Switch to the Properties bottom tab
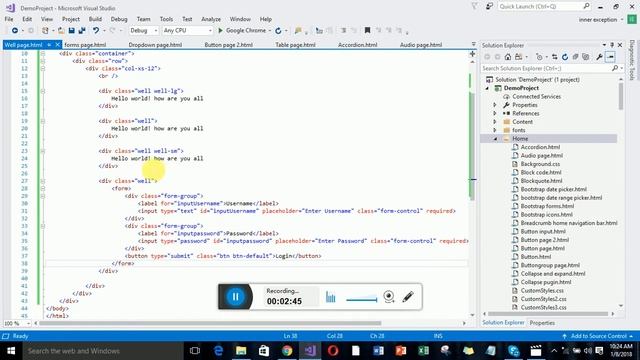The width and height of the screenshot is (640, 360). 542,323
